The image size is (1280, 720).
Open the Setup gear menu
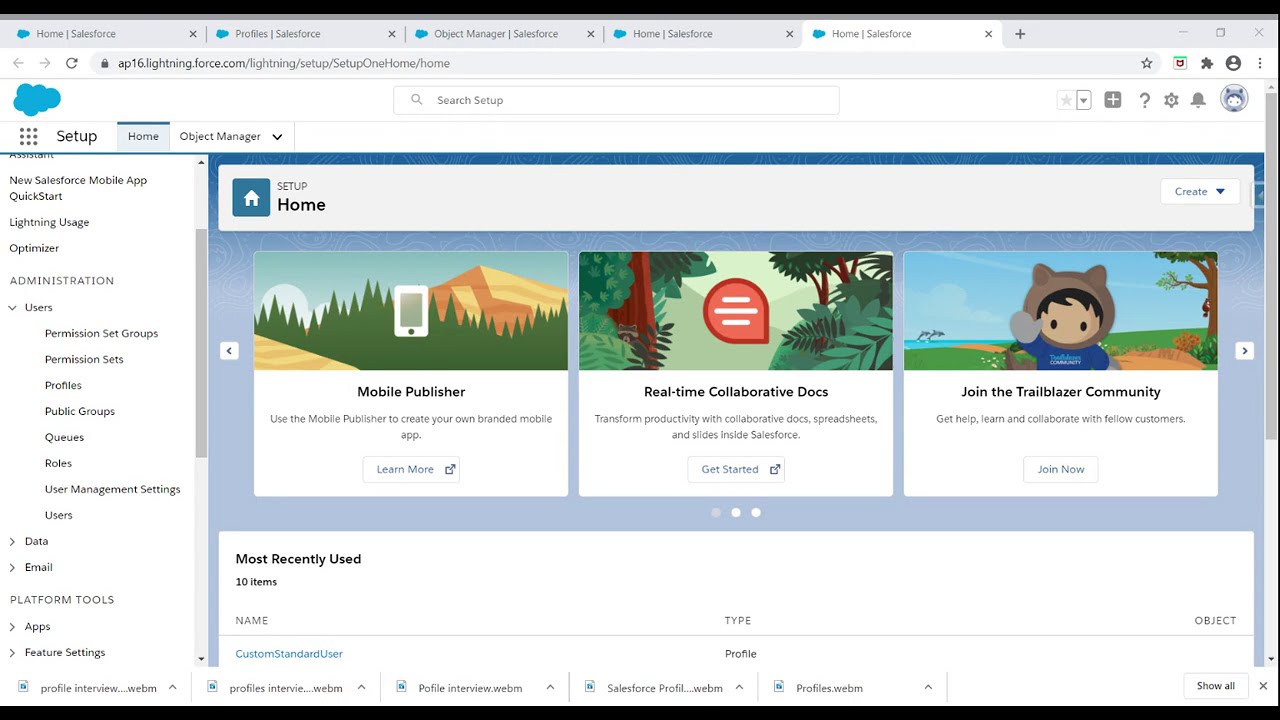pyautogui.click(x=1171, y=100)
